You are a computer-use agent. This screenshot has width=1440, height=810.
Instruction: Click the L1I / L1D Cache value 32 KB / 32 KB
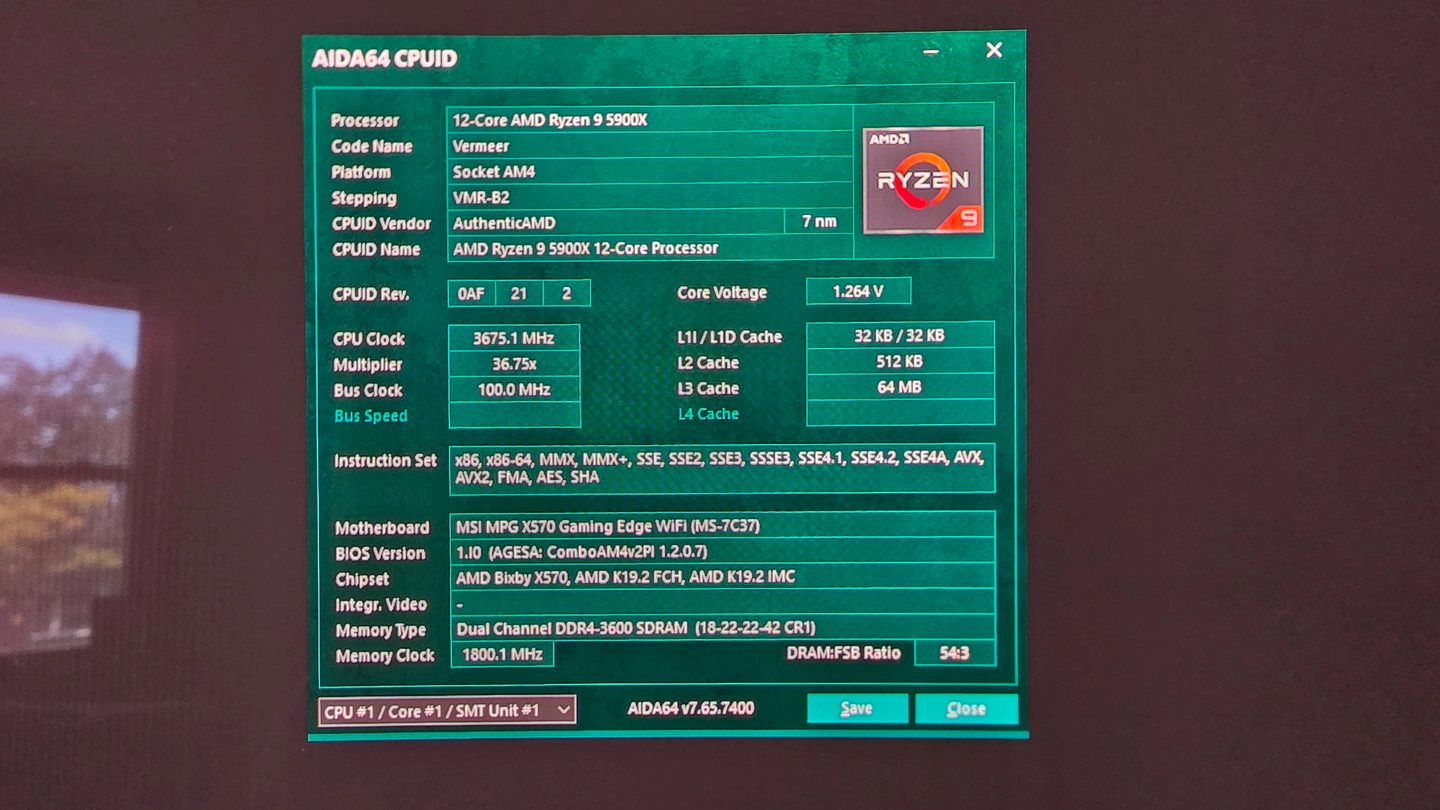click(x=900, y=336)
